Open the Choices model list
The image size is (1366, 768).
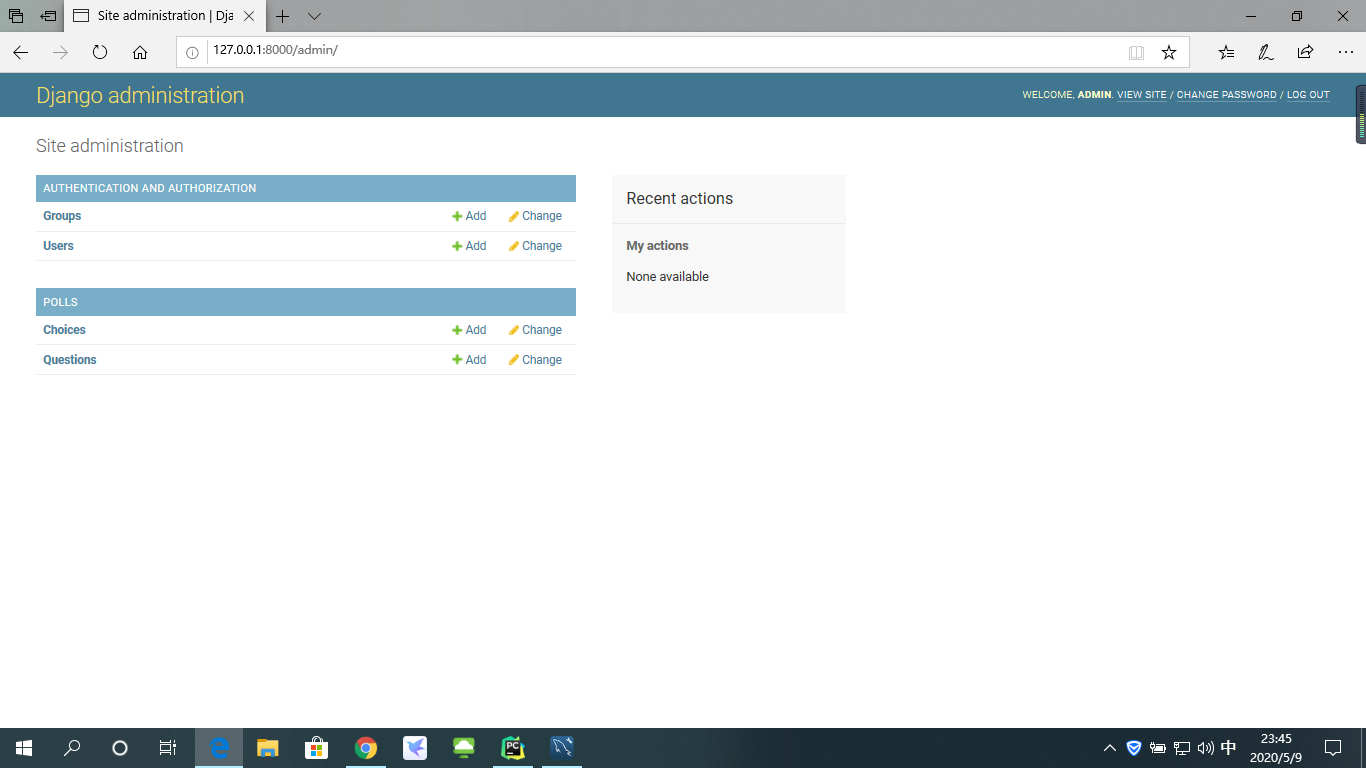click(64, 330)
